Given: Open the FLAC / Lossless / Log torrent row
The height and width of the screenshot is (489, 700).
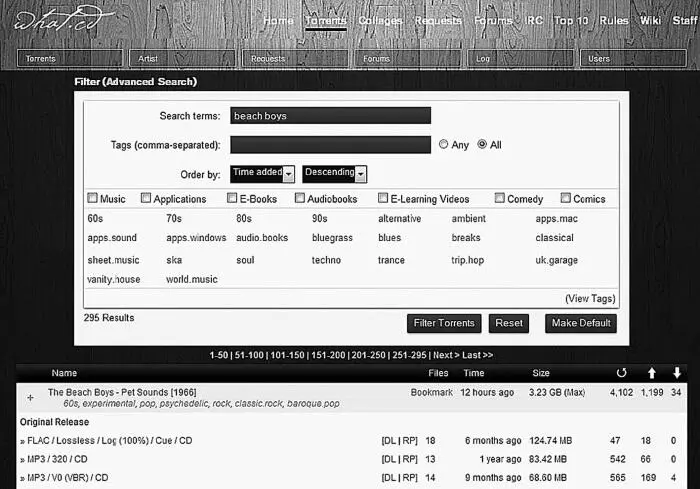Looking at the screenshot, I should tap(110, 441).
